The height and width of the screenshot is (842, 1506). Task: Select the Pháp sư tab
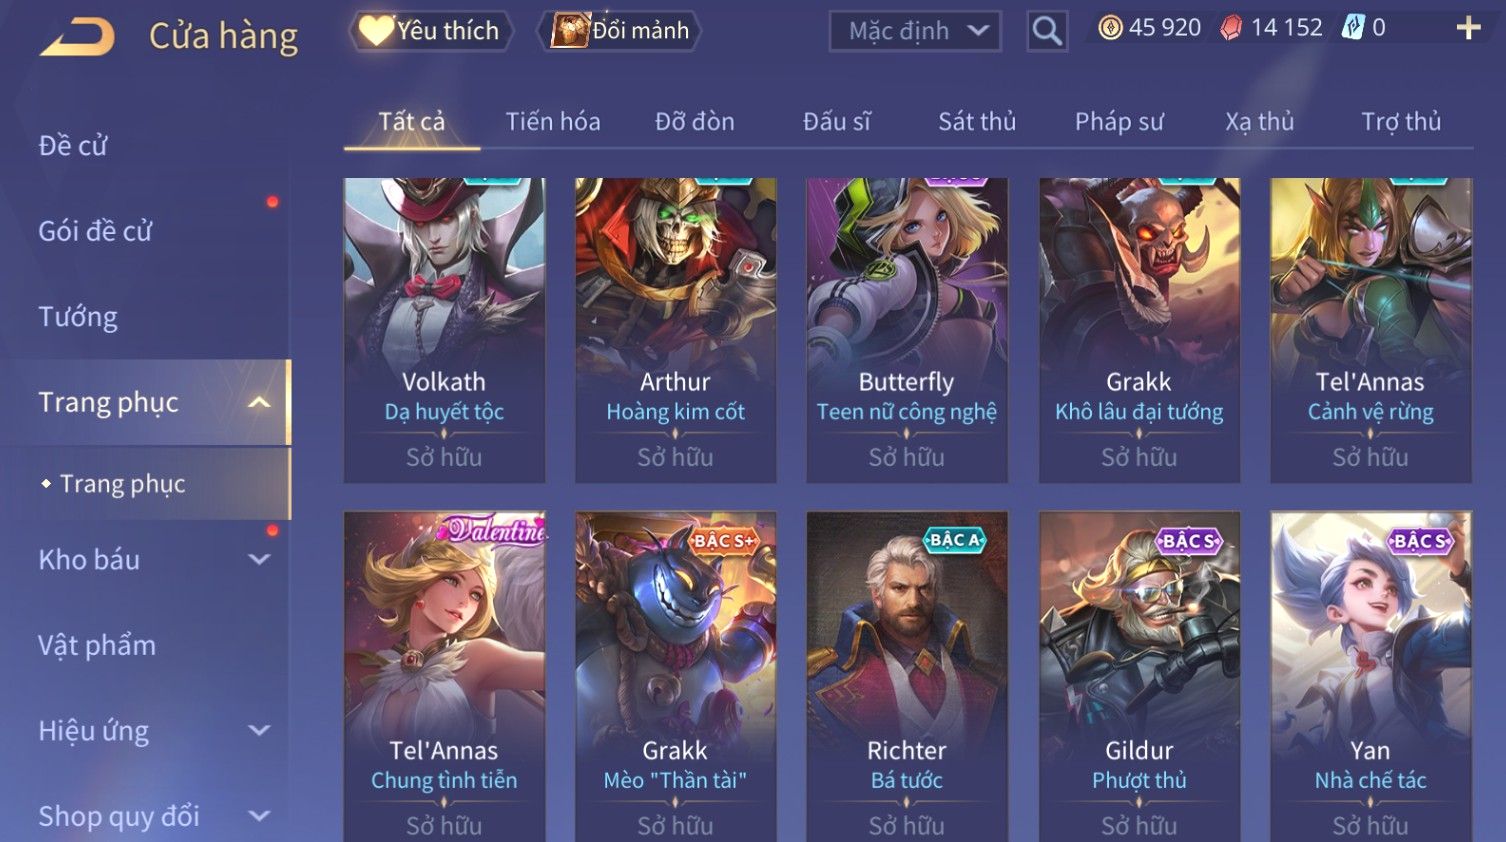tap(1119, 122)
